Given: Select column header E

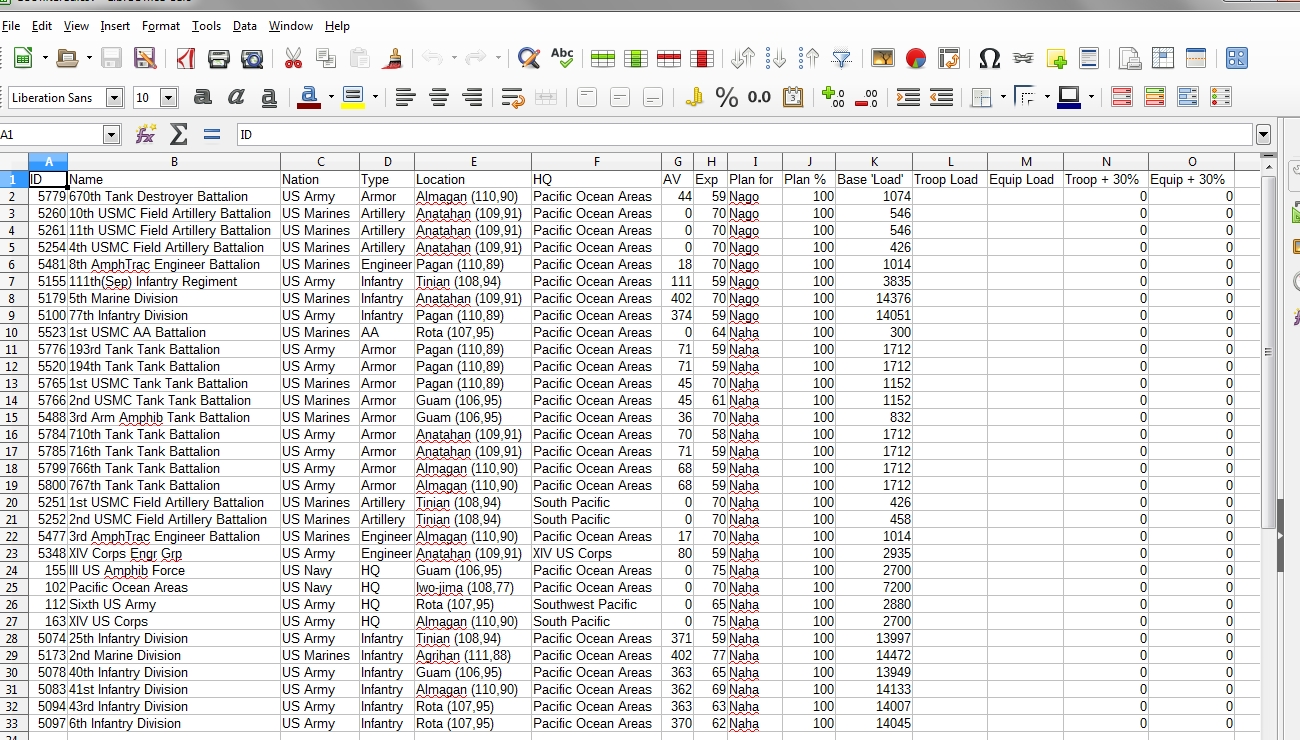Looking at the screenshot, I should coord(472,161).
